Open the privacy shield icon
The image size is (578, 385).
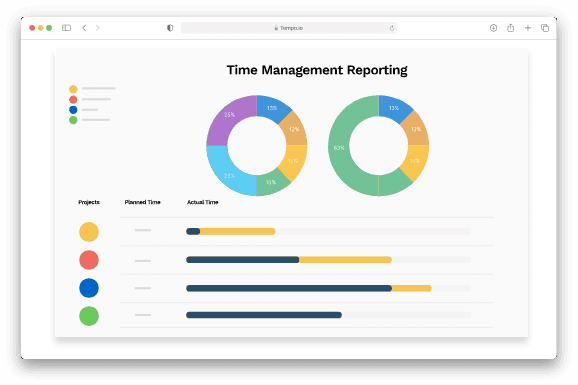coord(170,28)
